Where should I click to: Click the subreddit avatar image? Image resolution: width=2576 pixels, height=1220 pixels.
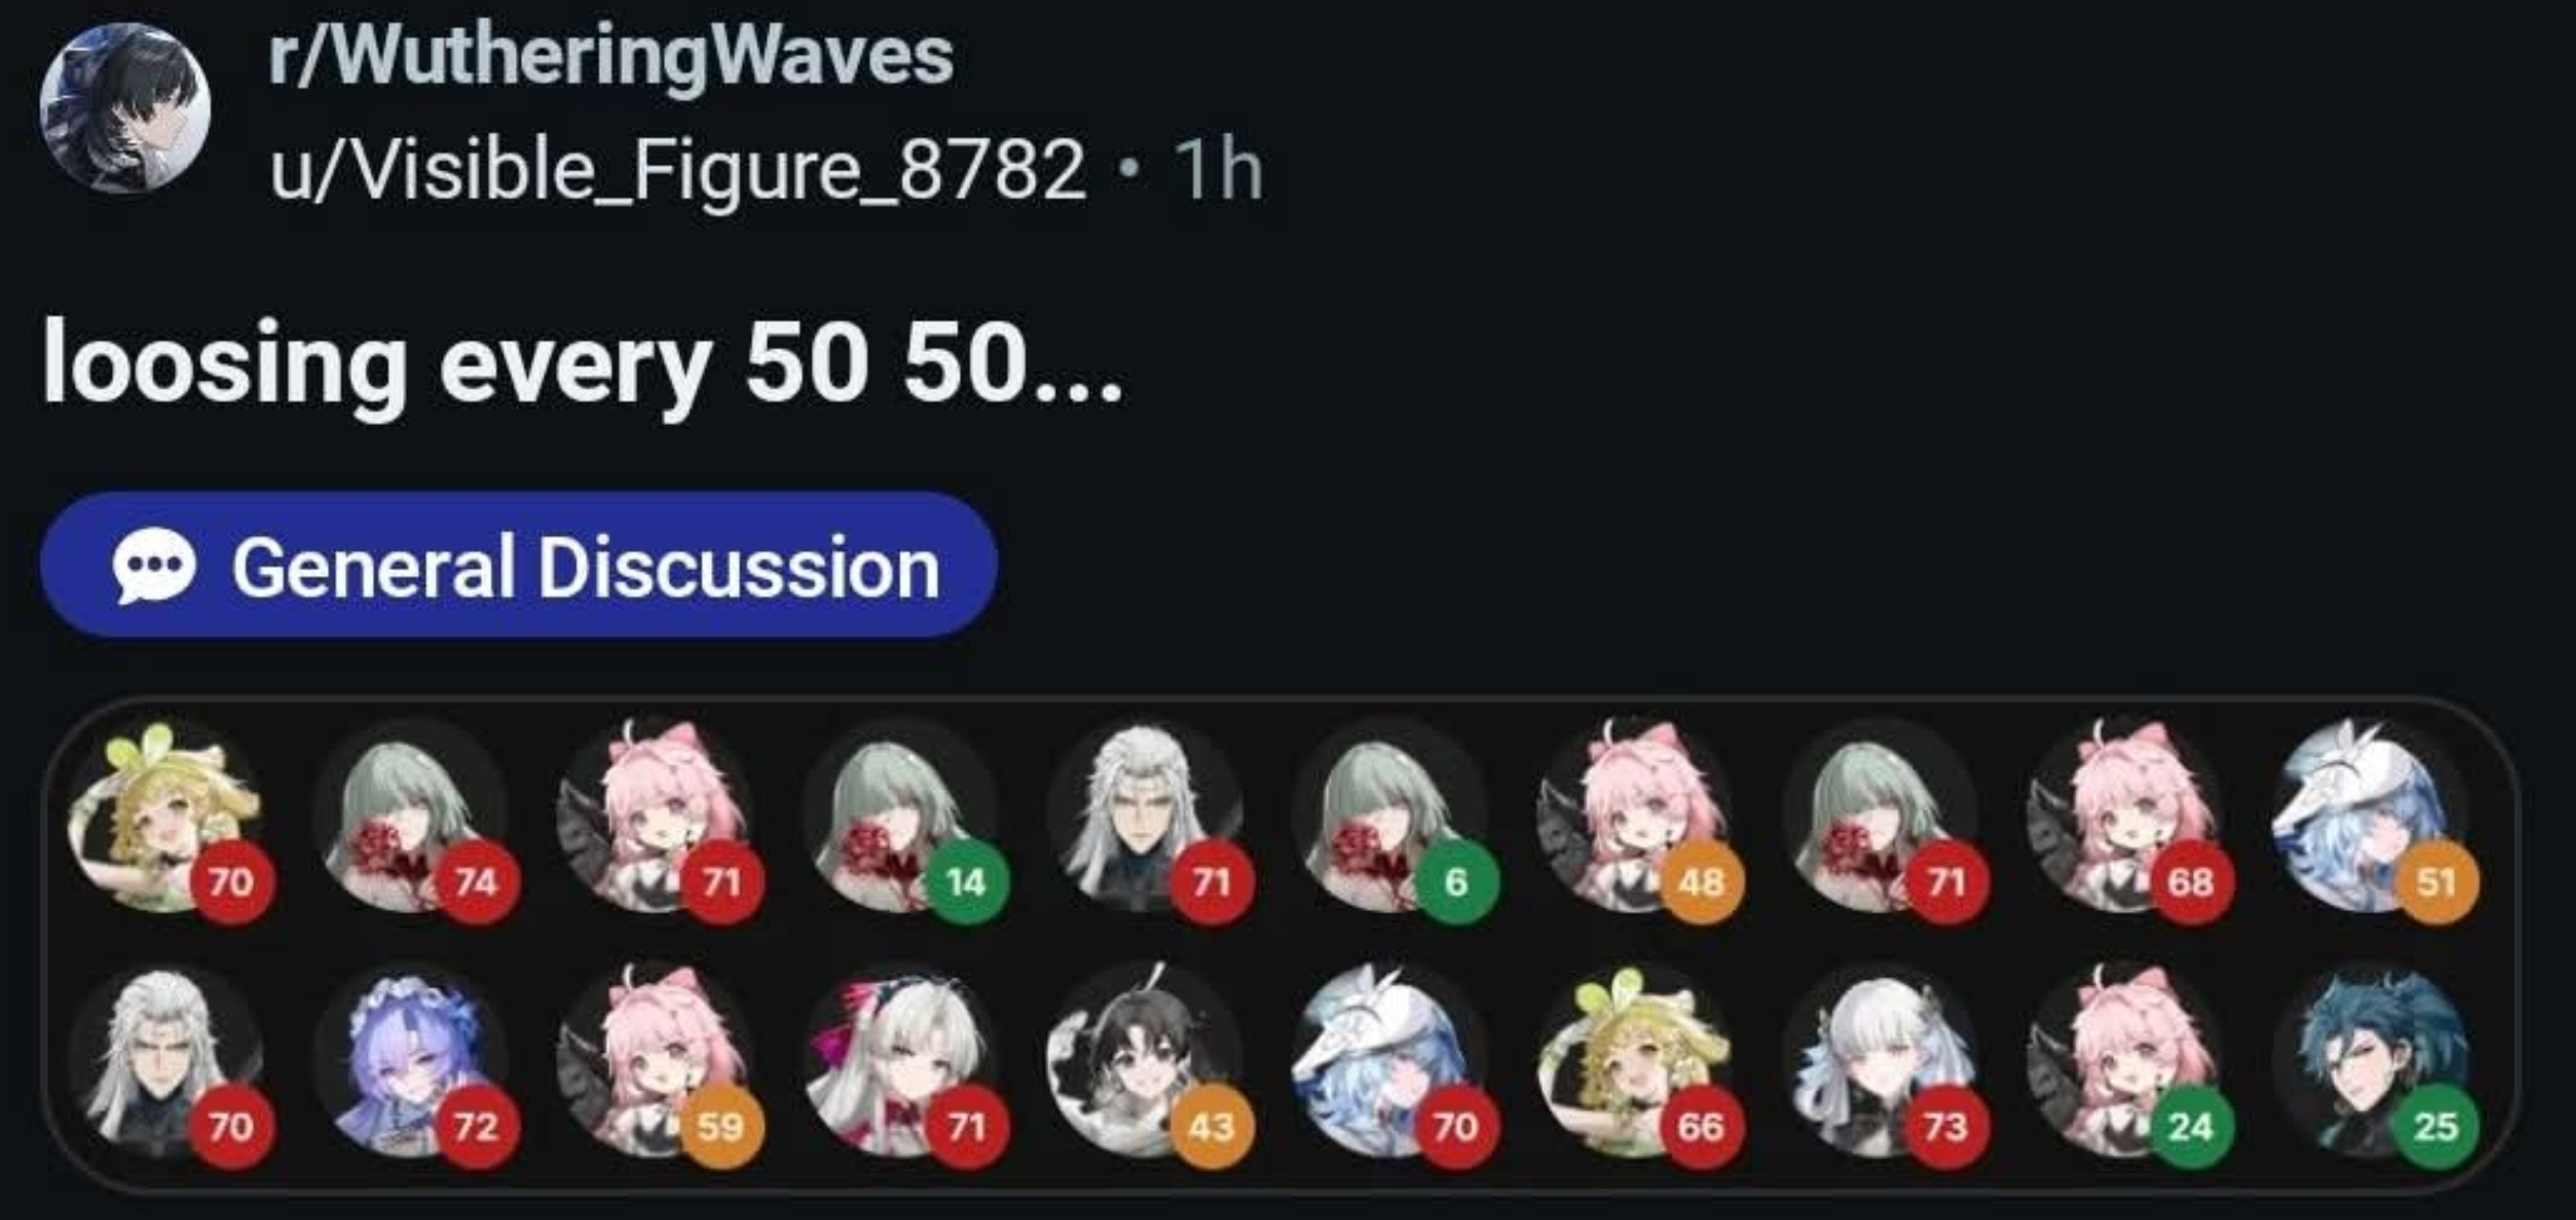pos(126,108)
